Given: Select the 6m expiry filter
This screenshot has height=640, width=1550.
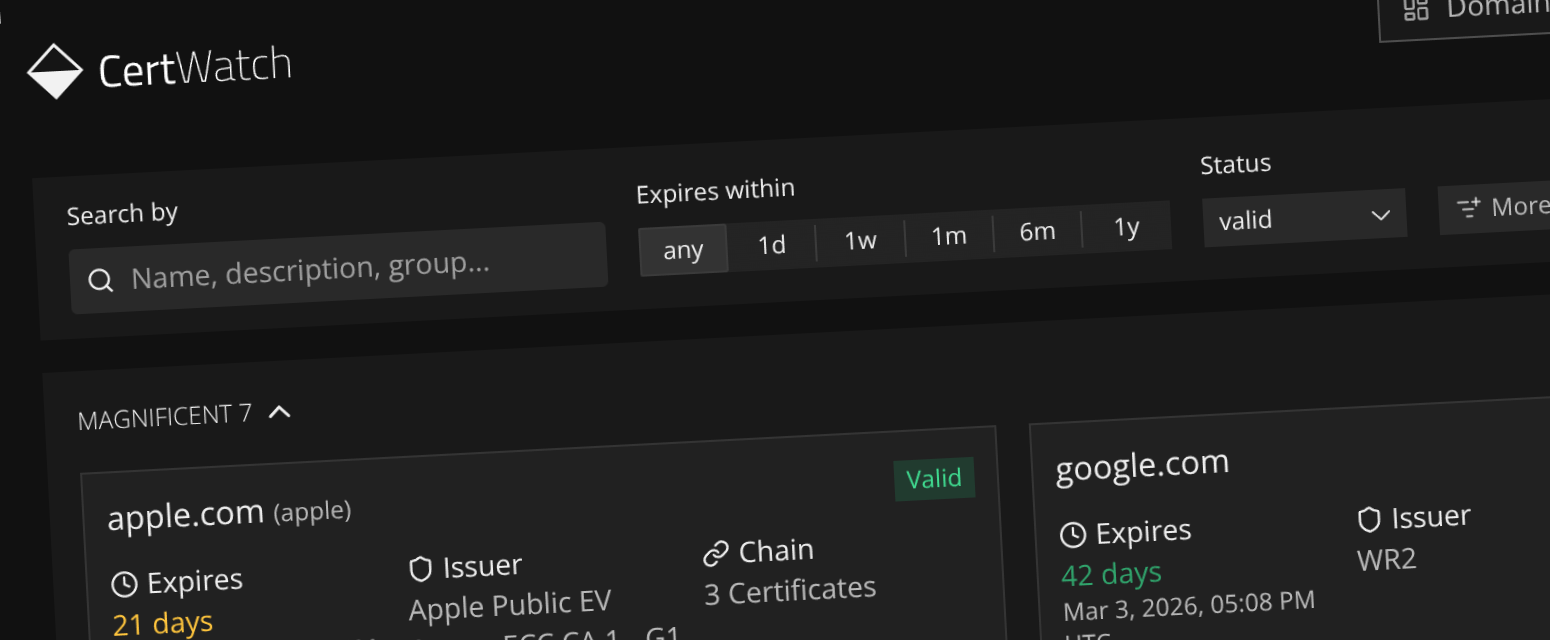Looking at the screenshot, I should click(1038, 231).
